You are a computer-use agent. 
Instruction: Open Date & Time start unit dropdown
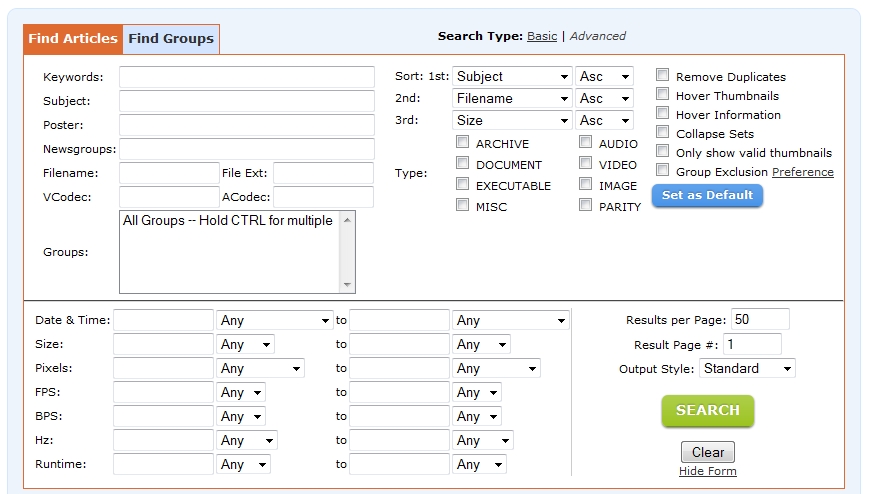[x=275, y=320]
